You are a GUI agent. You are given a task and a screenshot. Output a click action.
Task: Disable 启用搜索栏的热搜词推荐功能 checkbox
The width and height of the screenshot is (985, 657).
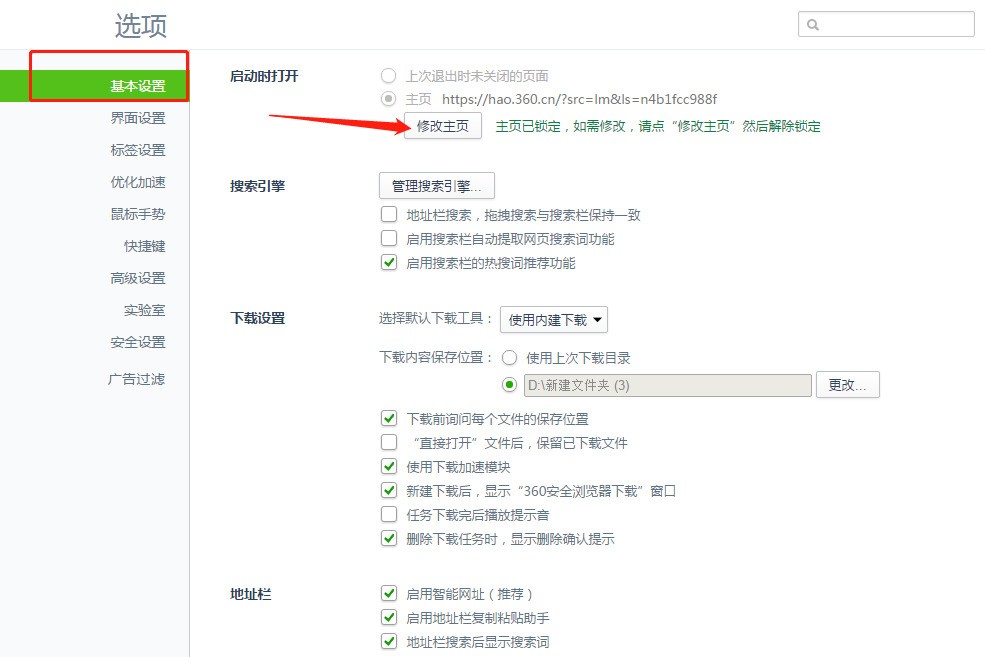pyautogui.click(x=389, y=263)
